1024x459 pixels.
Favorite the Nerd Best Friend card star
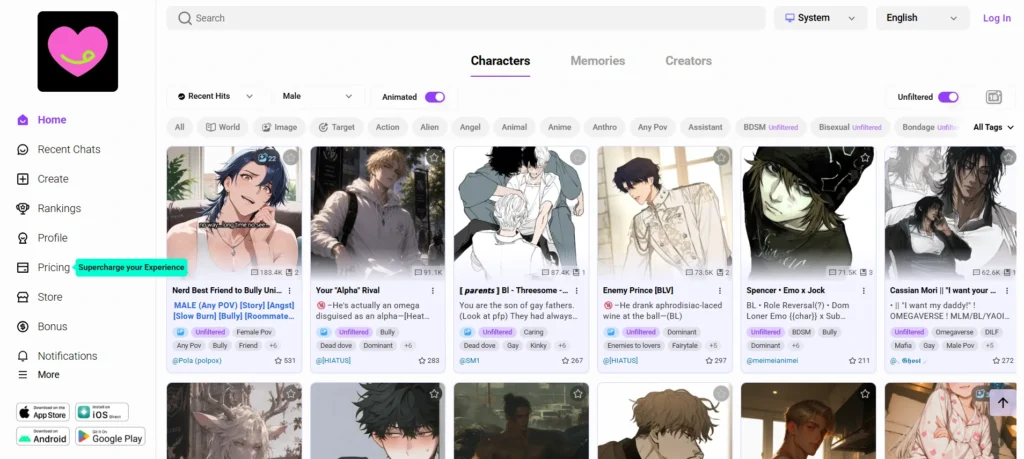[291, 157]
